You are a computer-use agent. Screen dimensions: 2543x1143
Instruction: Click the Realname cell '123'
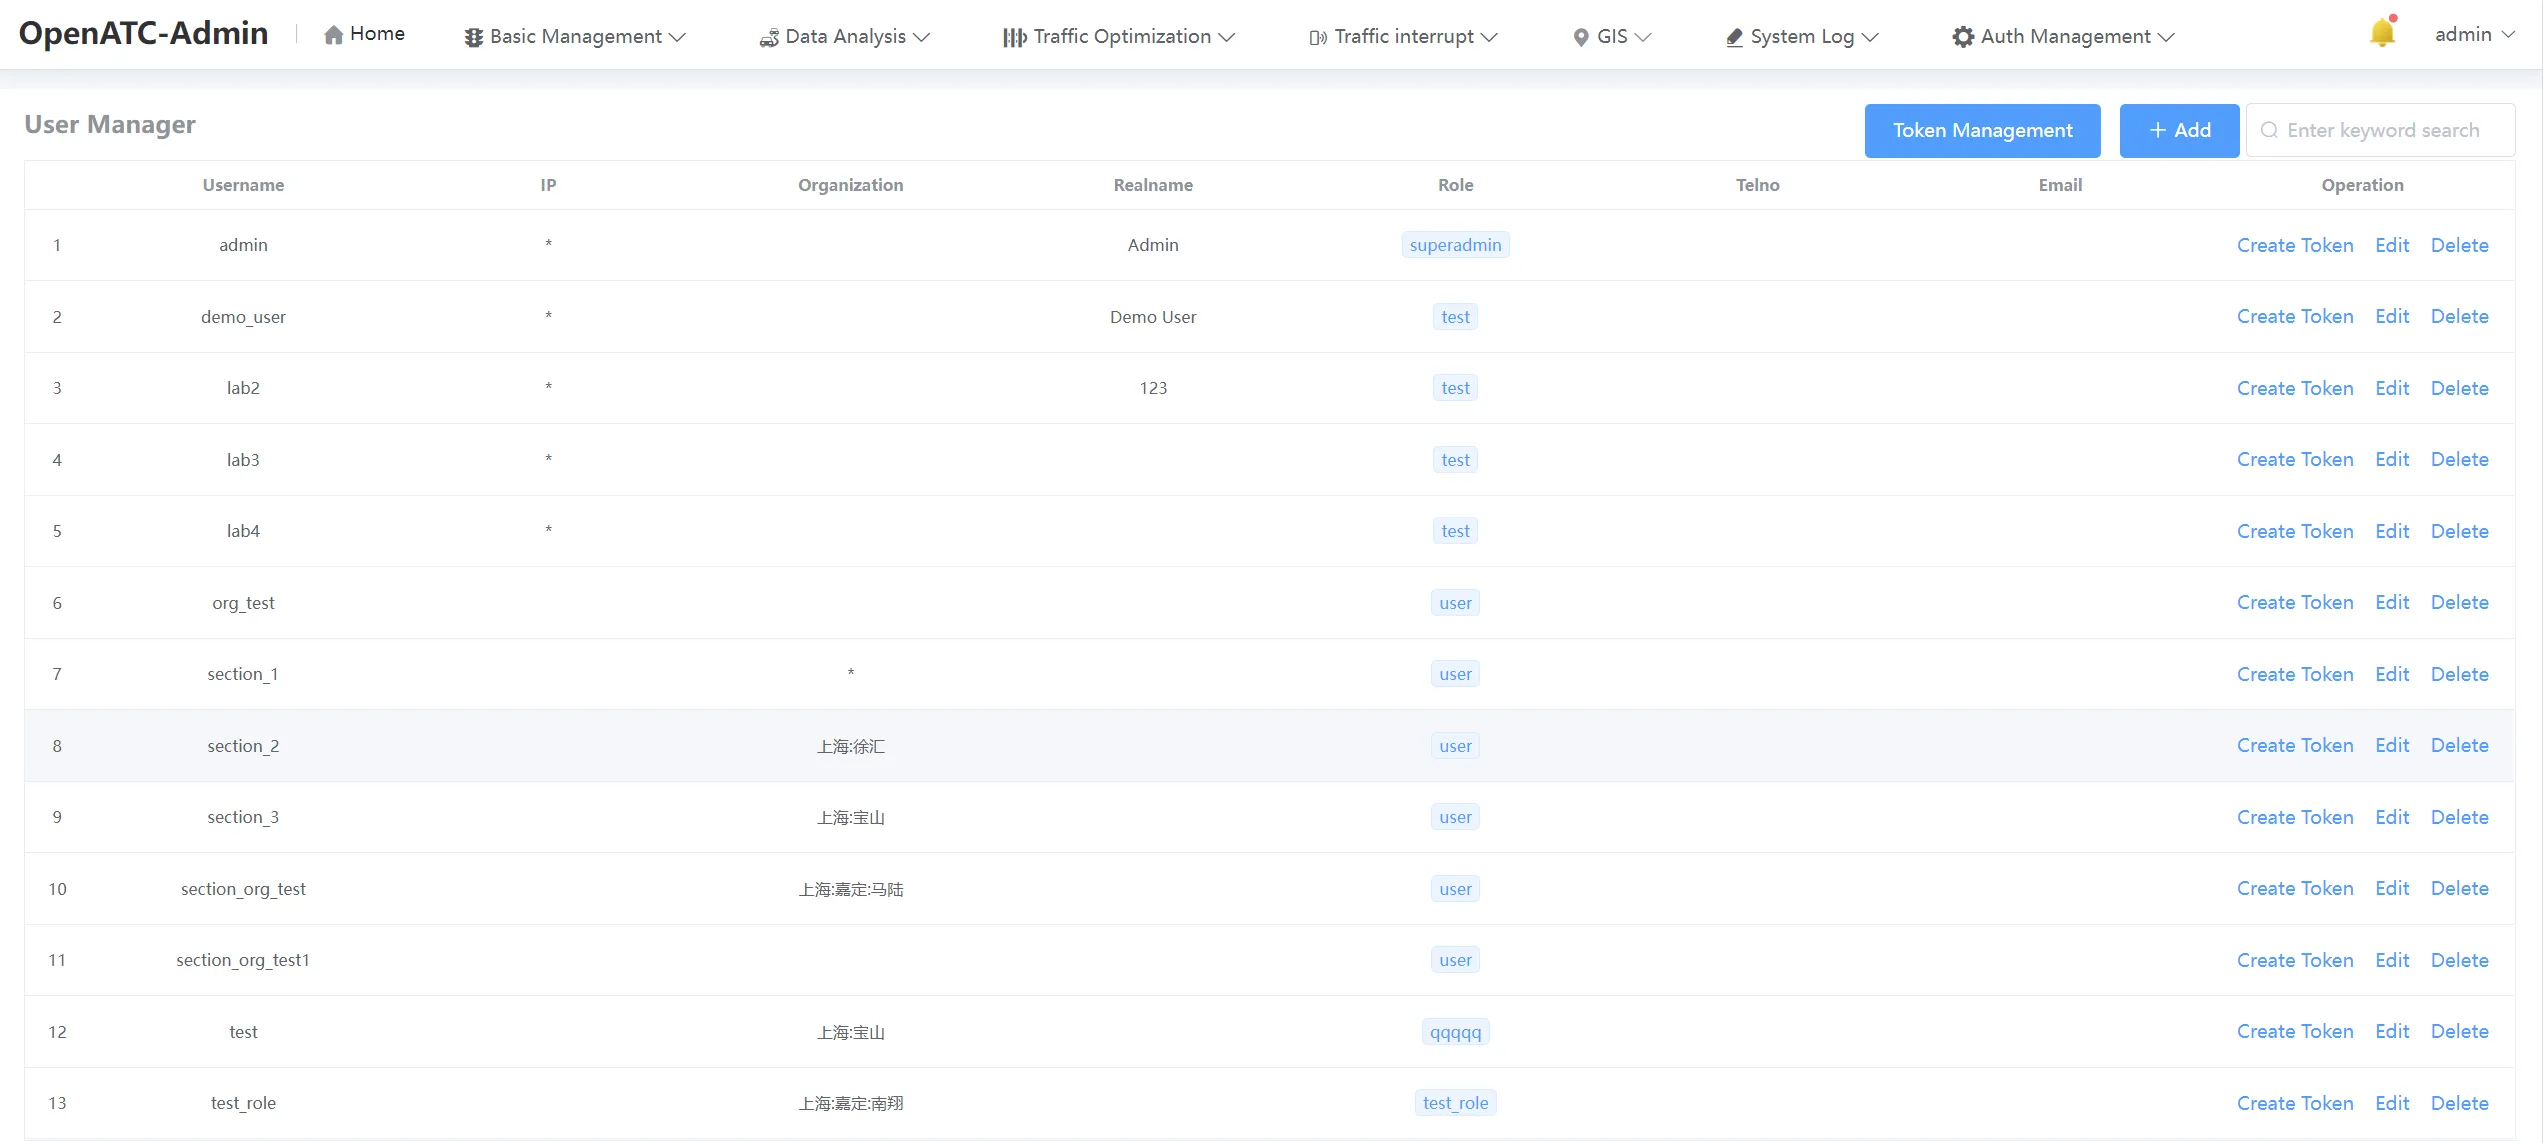[1153, 389]
